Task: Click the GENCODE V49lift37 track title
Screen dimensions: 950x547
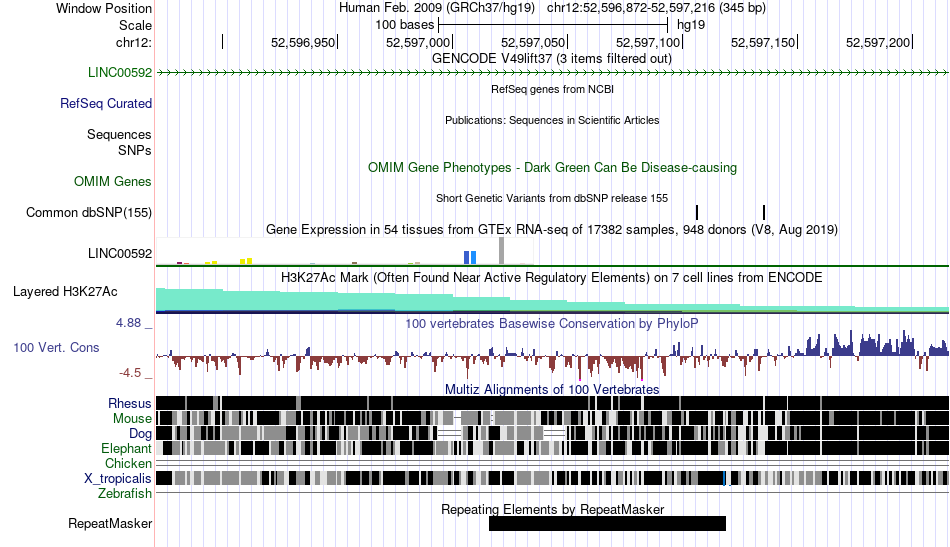Action: click(551, 59)
